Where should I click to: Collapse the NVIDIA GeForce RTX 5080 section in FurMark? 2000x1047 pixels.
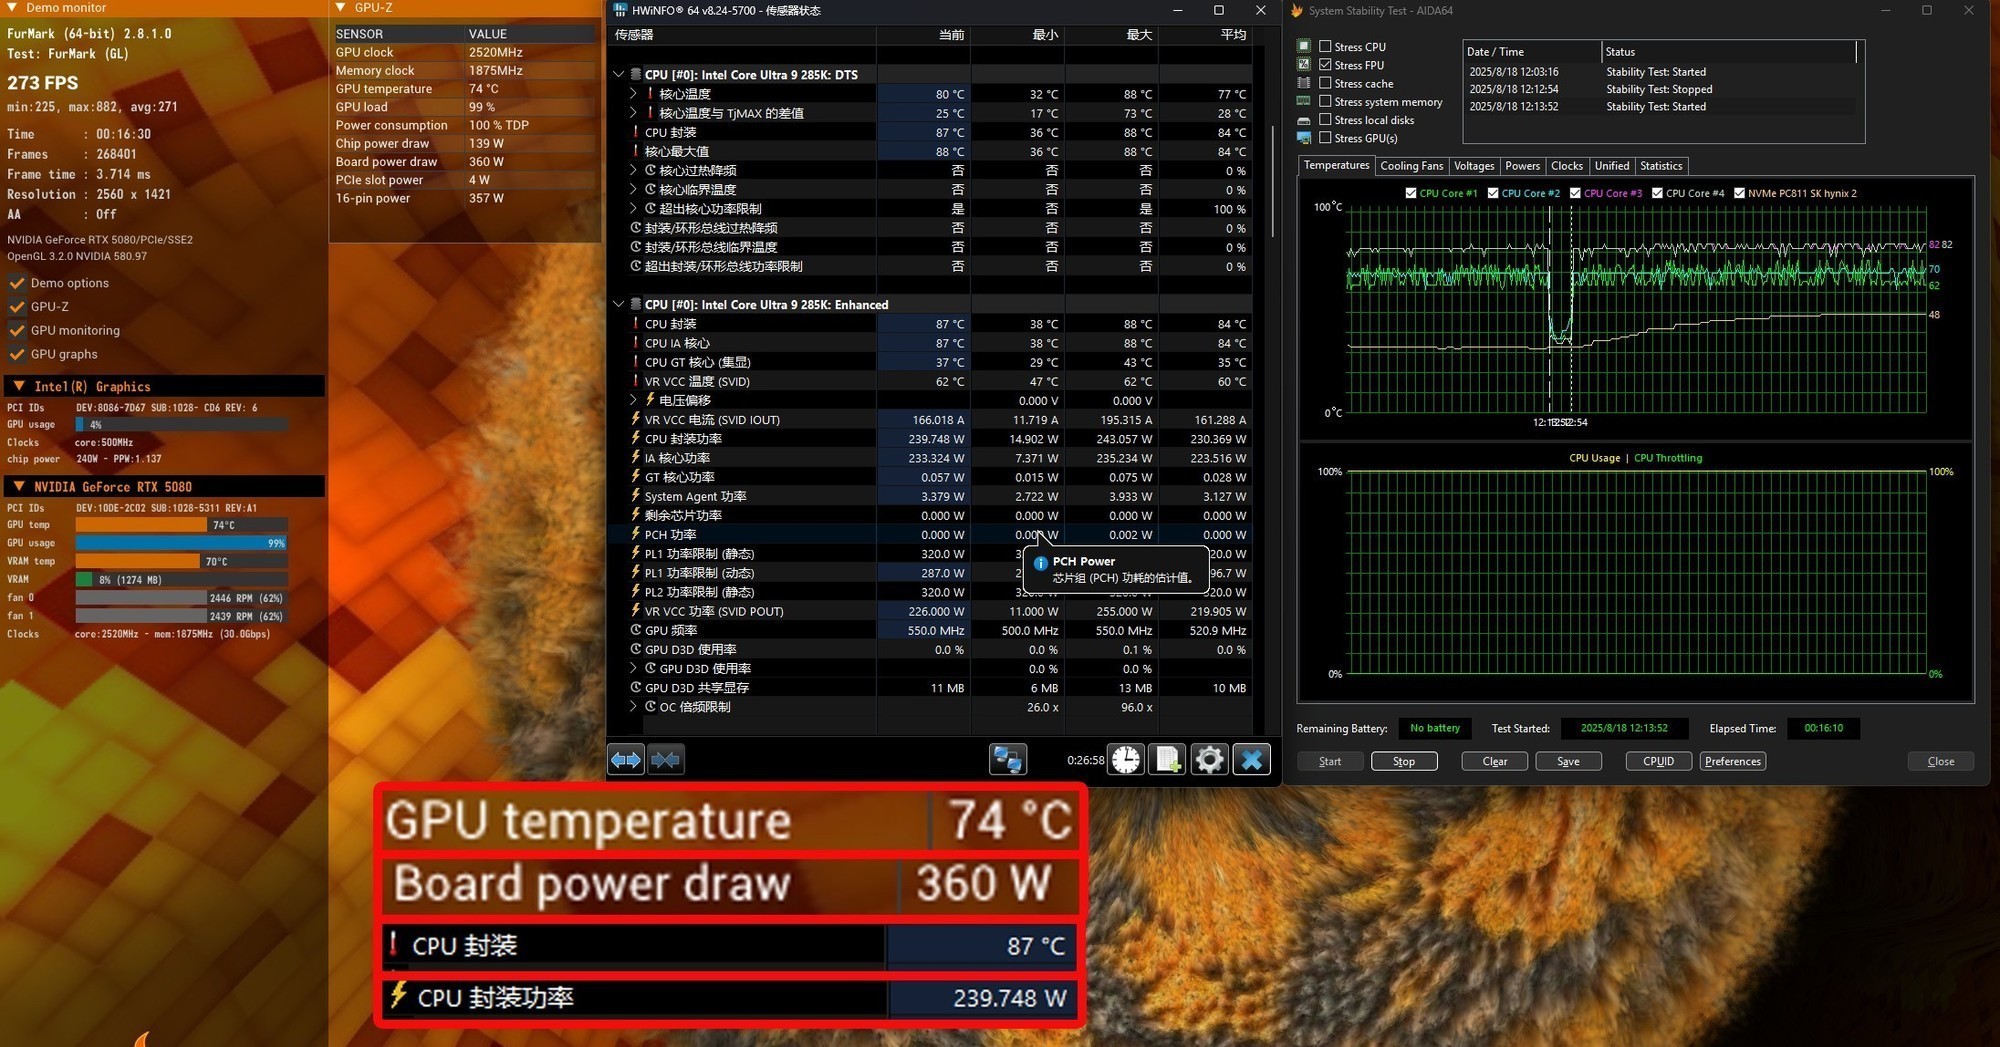(19, 487)
